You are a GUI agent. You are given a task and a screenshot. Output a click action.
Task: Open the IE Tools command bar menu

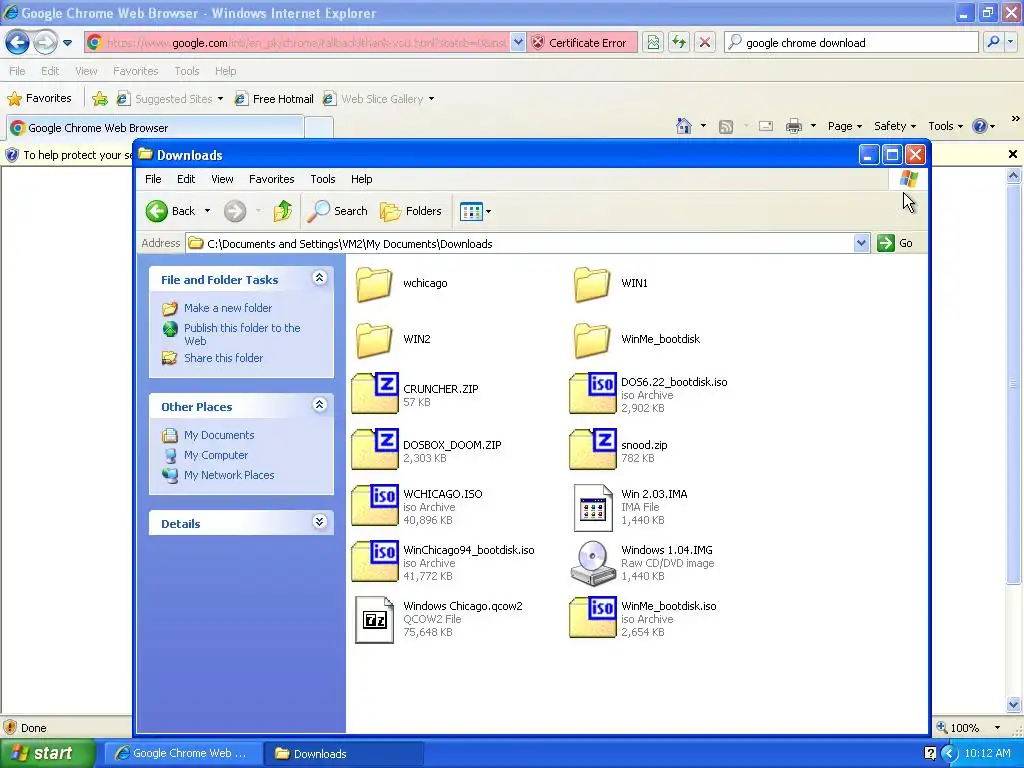[x=946, y=126]
